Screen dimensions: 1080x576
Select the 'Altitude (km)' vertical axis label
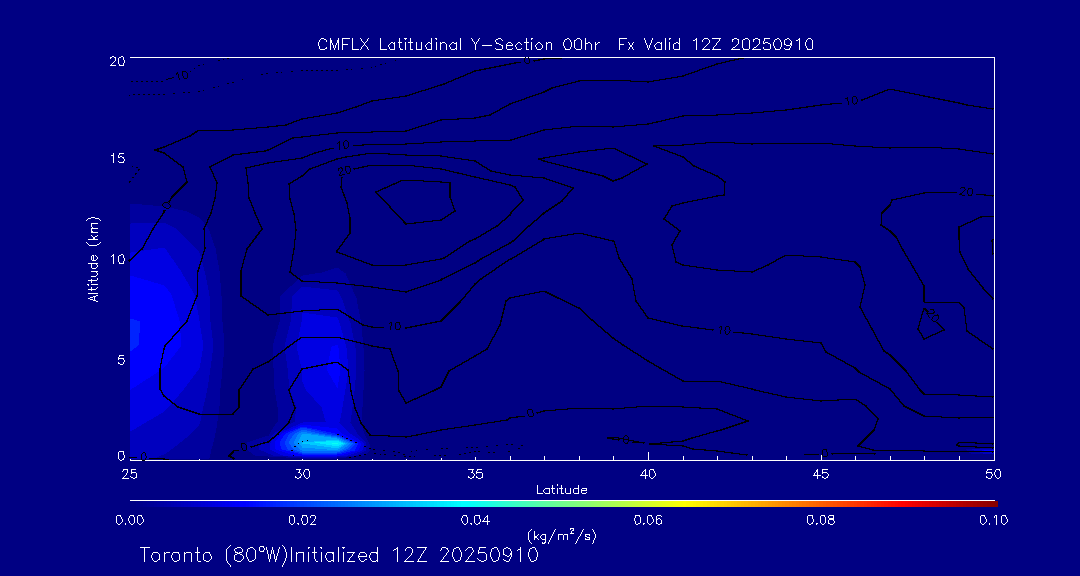(x=92, y=259)
